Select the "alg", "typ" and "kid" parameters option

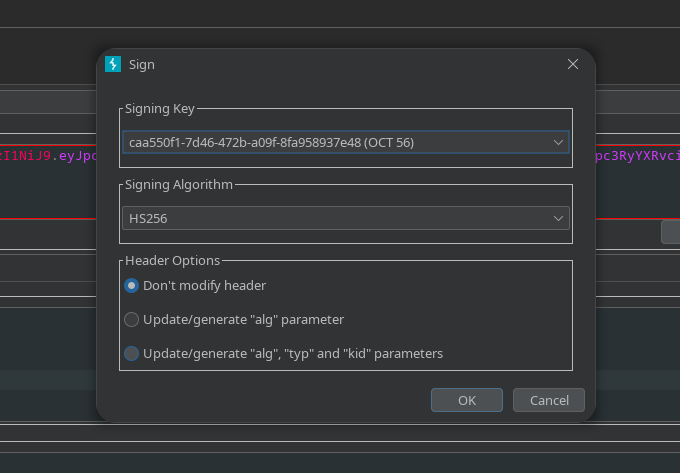(131, 353)
